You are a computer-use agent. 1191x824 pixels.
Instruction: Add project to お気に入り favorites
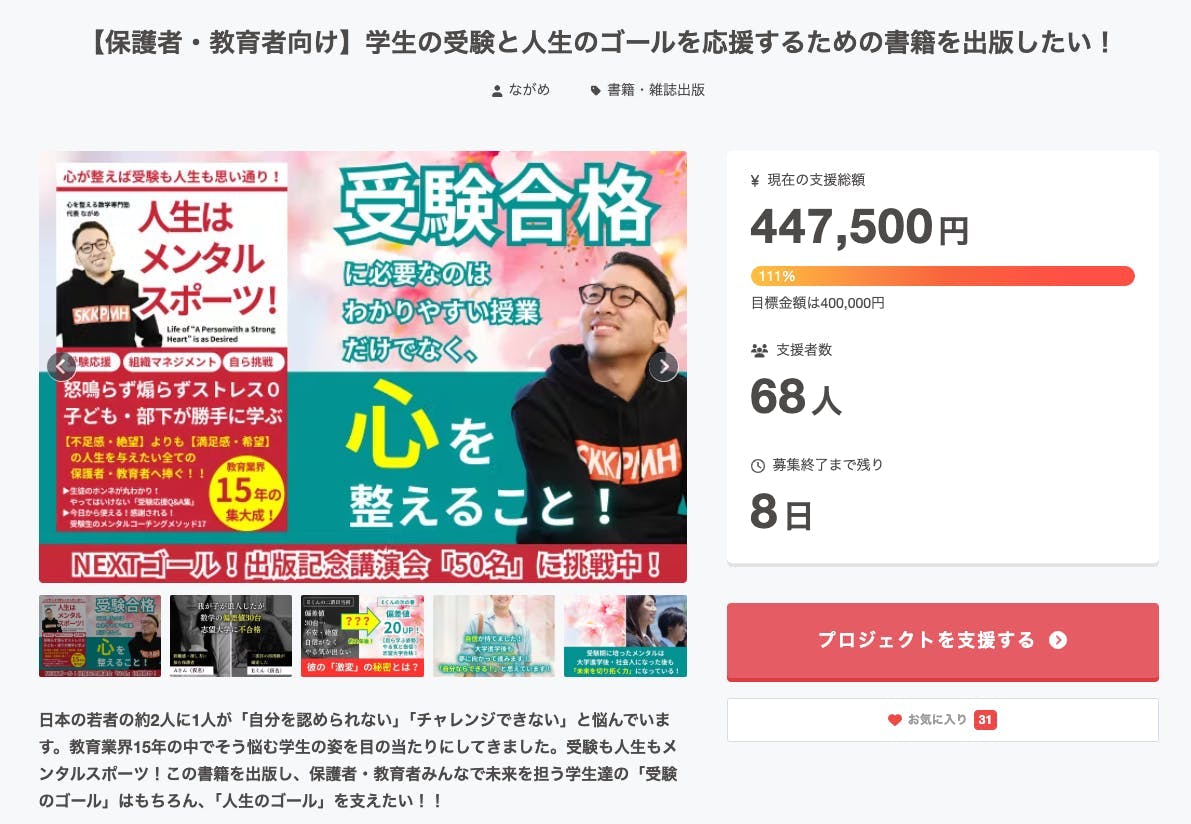(943, 719)
